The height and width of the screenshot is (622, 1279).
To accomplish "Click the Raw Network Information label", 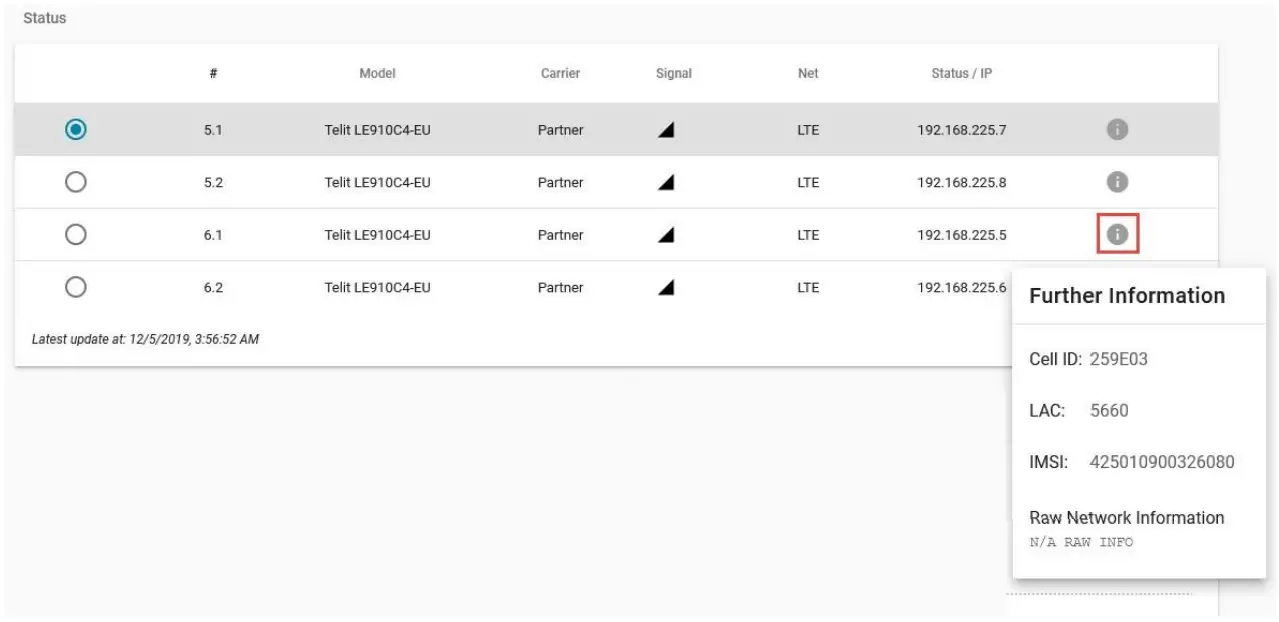I will (1126, 518).
